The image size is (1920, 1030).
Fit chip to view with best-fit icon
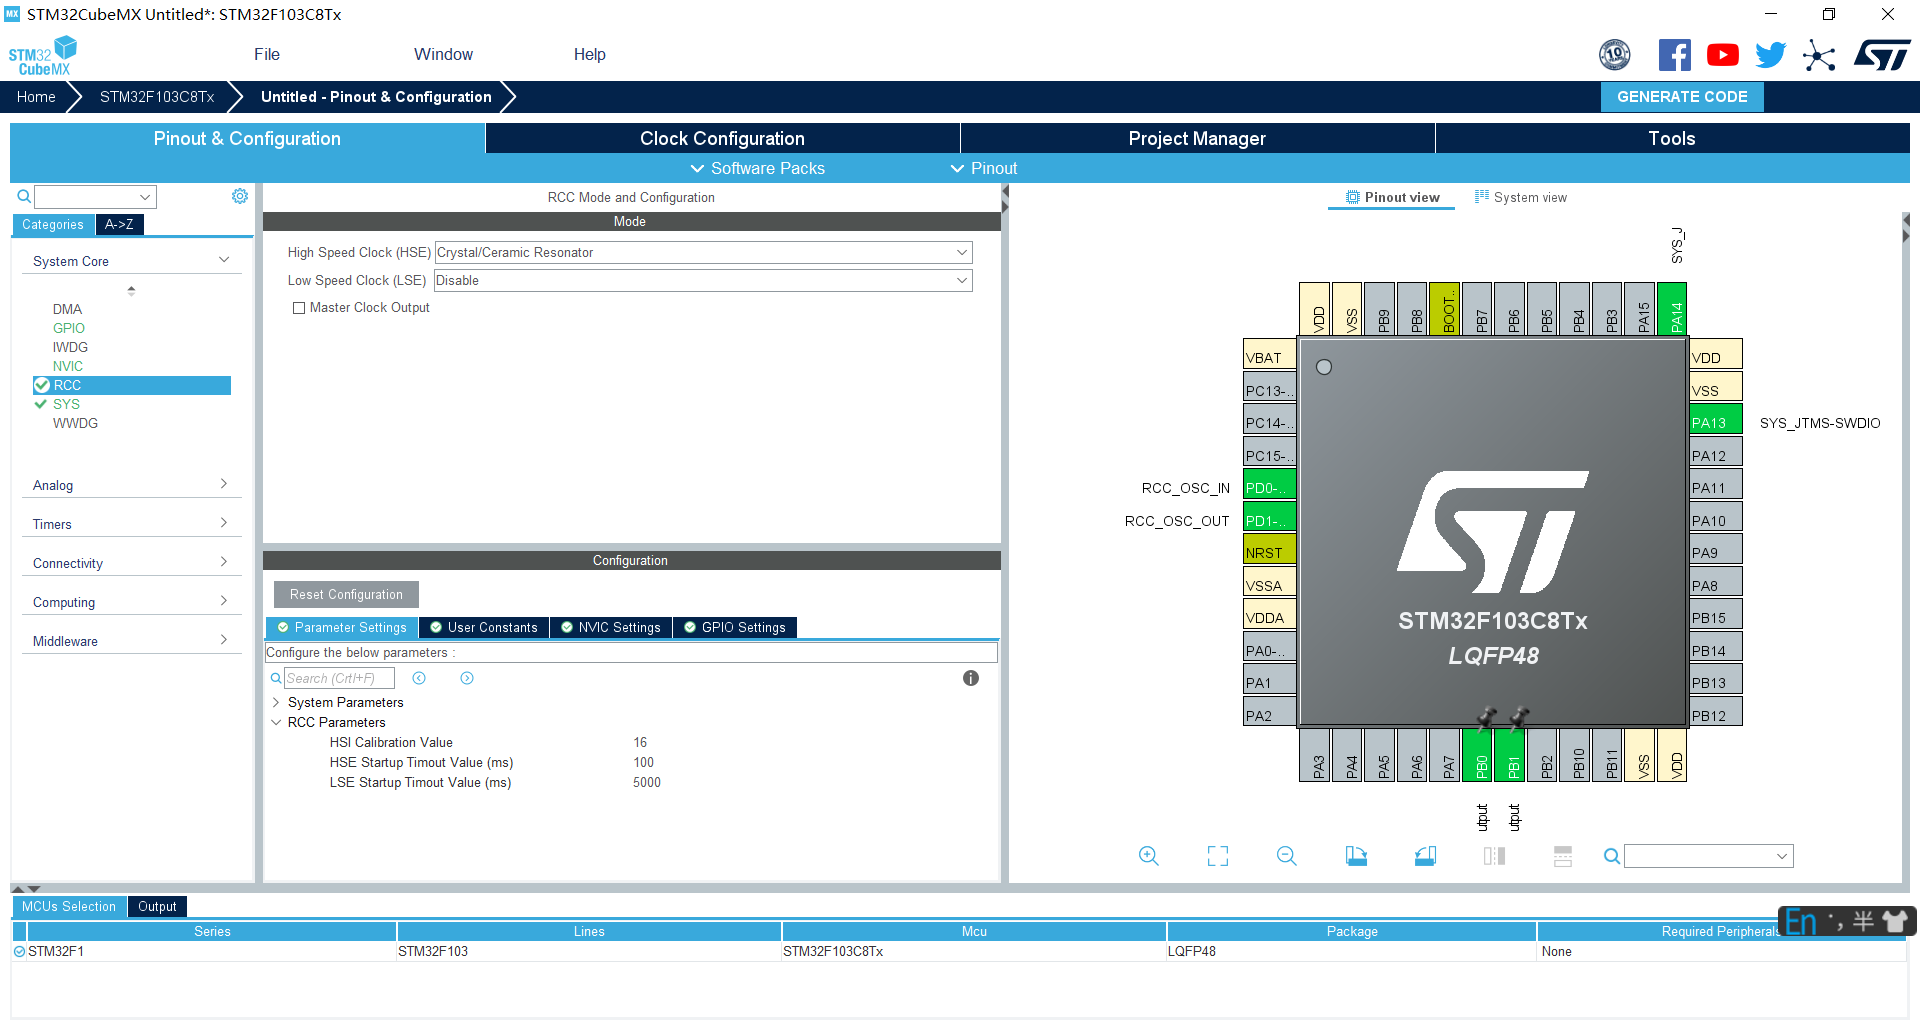(x=1217, y=856)
